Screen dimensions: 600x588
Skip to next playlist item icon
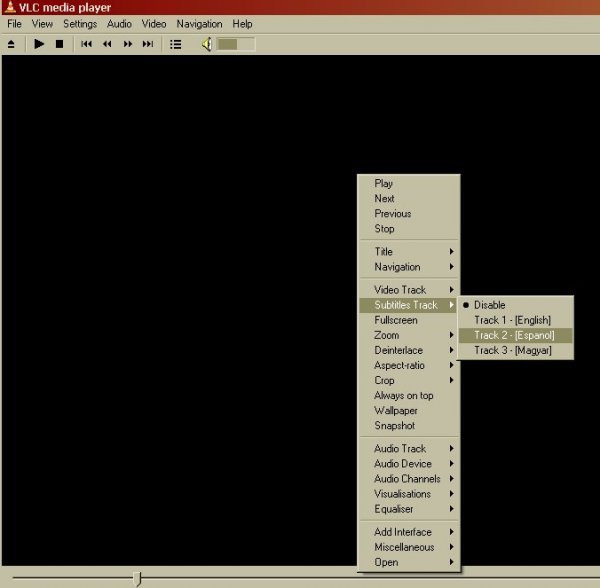(148, 44)
